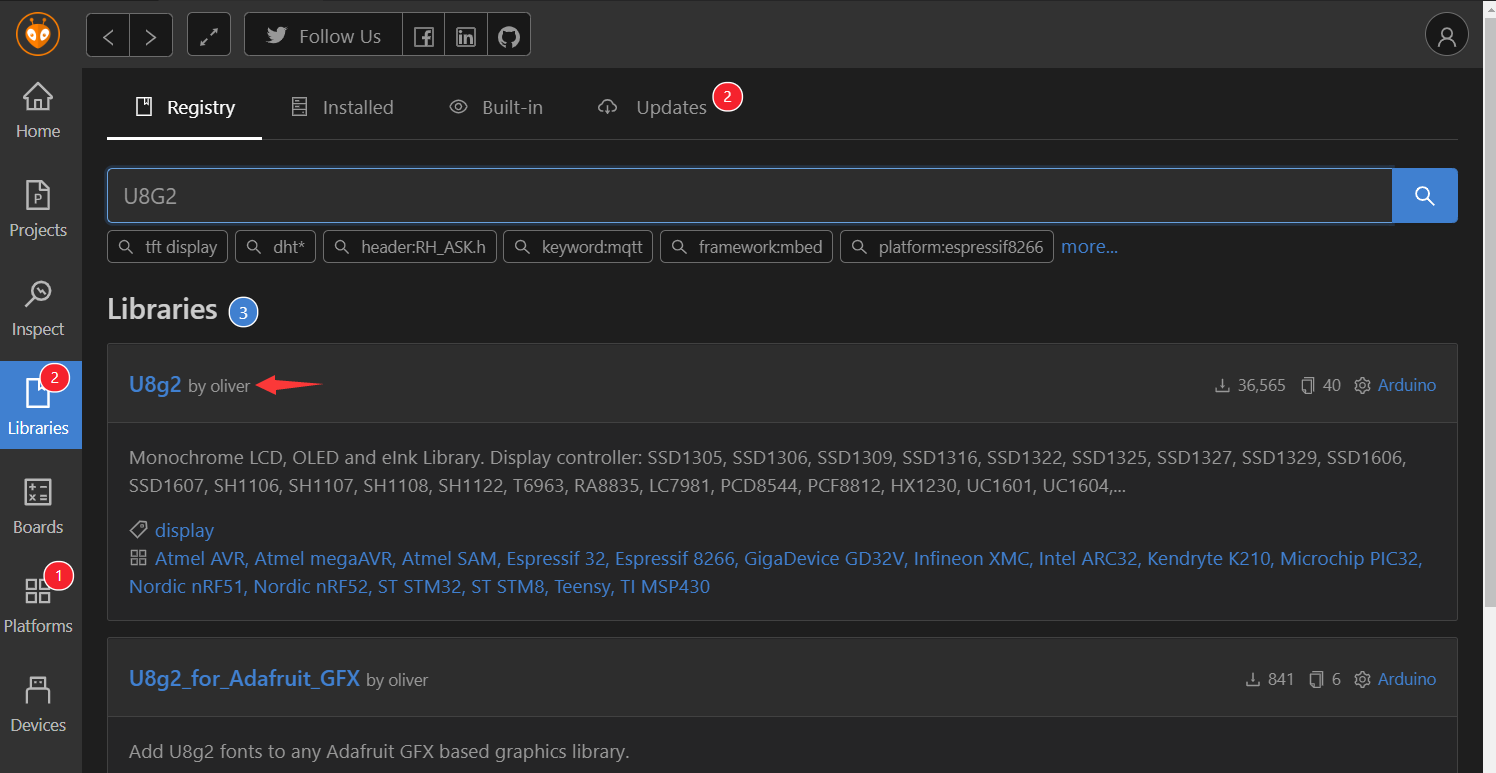Open the LinkedIn icon link
1496x773 pixels.
(466, 36)
